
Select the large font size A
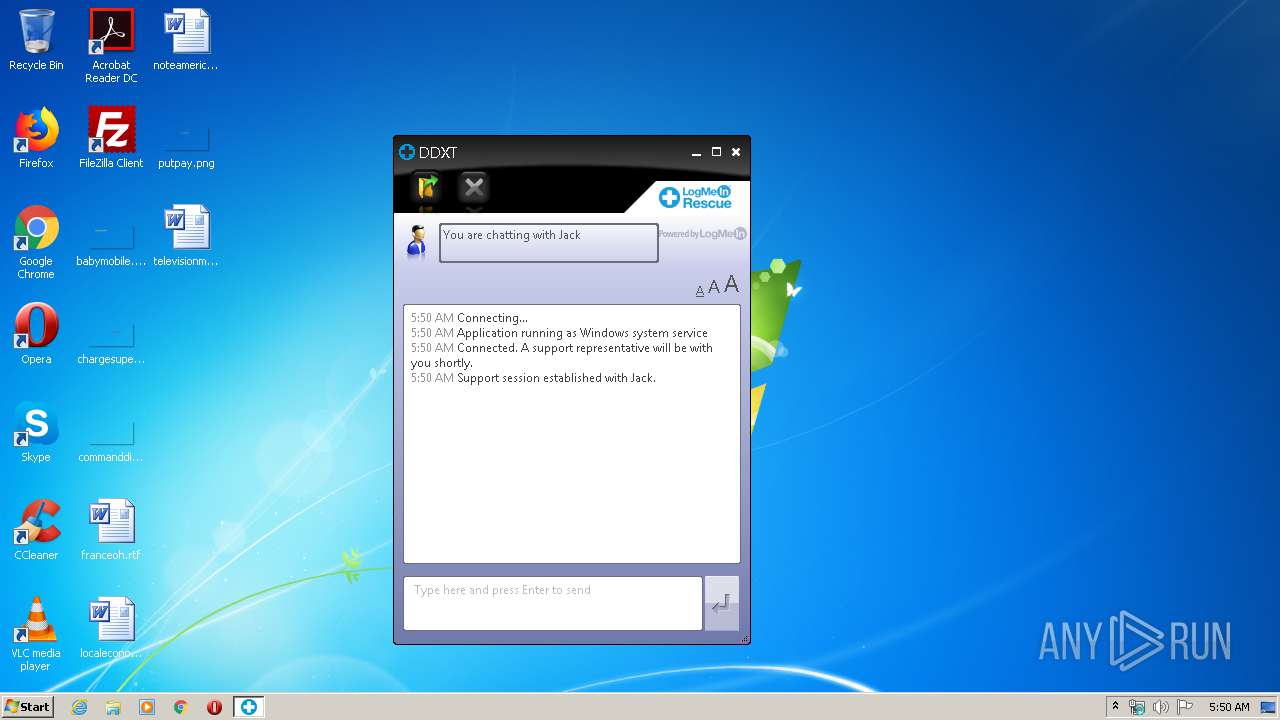tap(732, 285)
